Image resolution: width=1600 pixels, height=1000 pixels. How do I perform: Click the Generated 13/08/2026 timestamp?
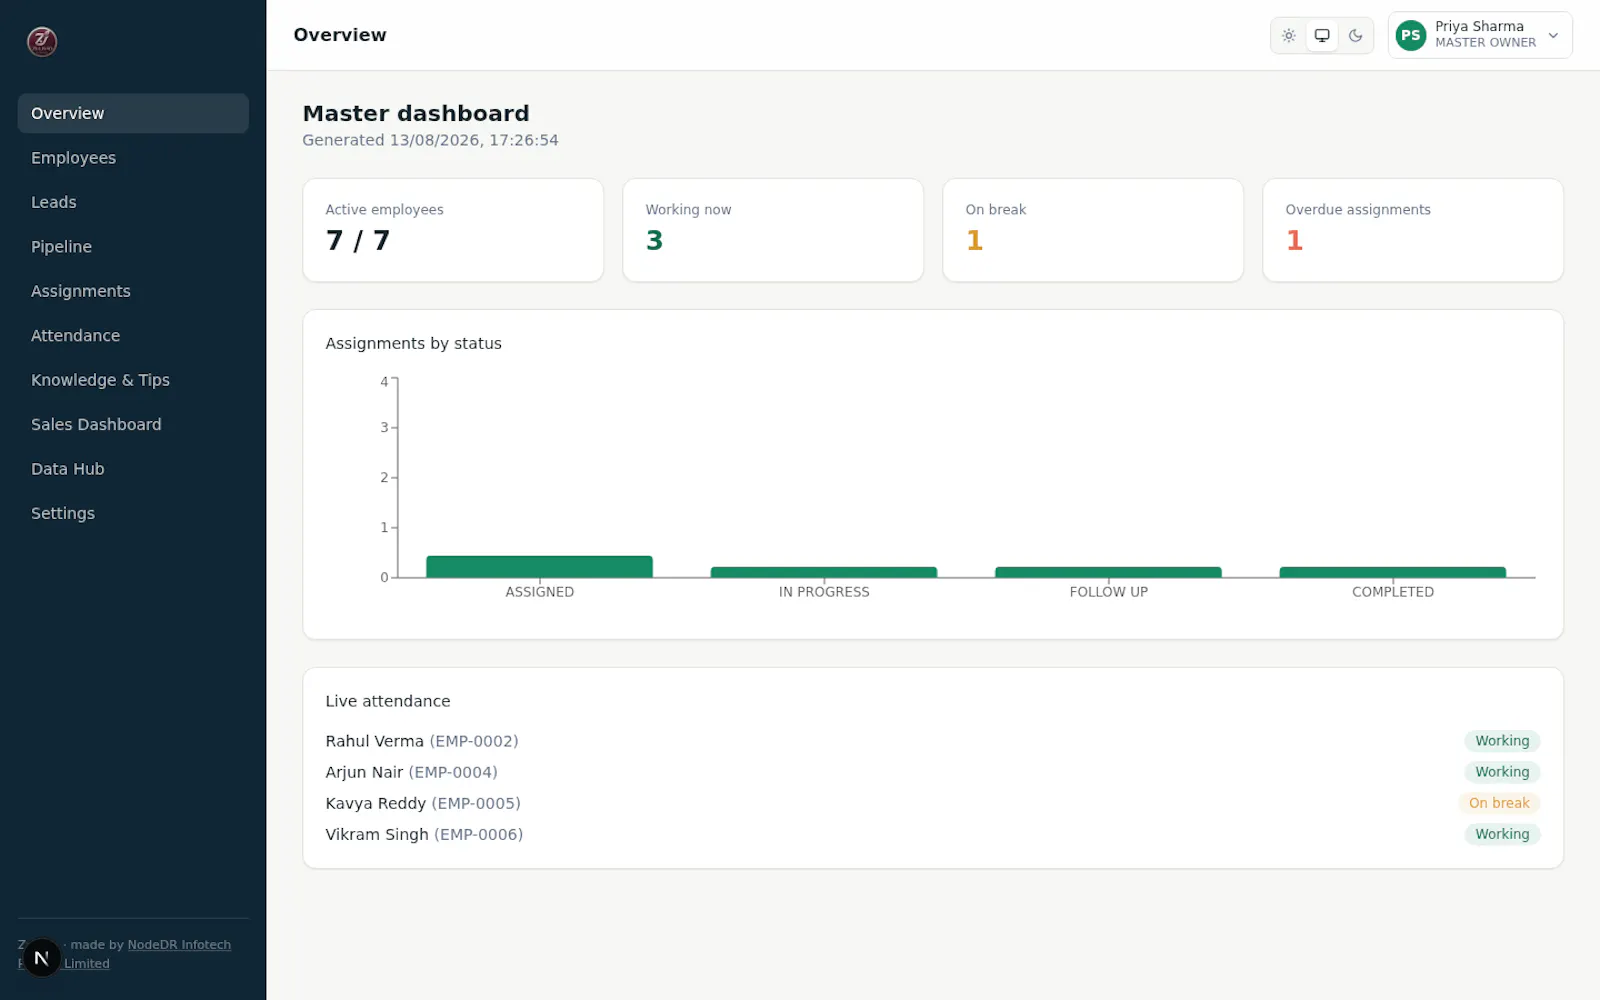point(430,140)
